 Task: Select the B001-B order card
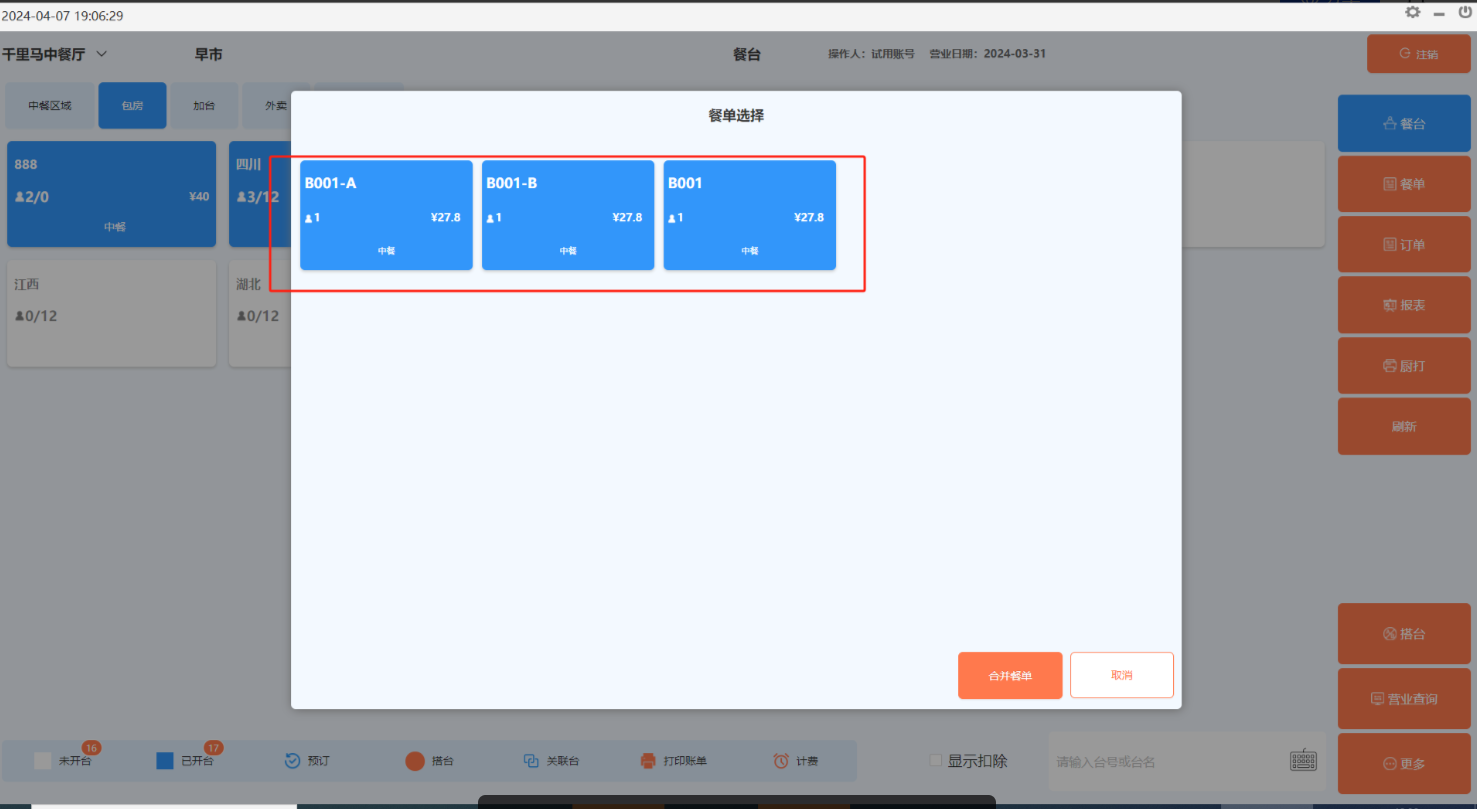(x=568, y=215)
